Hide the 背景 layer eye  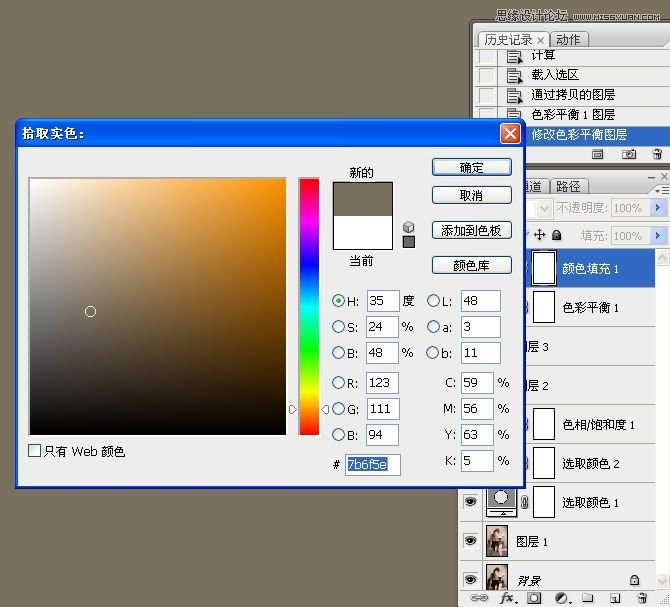[470, 579]
